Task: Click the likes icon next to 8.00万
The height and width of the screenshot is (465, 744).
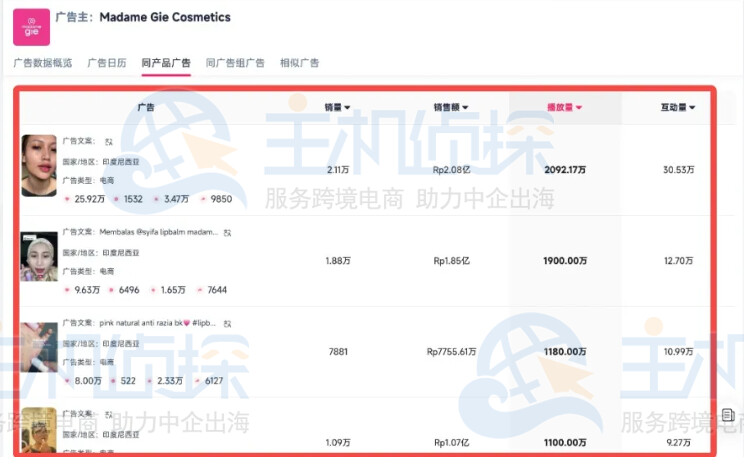Action: pos(67,381)
